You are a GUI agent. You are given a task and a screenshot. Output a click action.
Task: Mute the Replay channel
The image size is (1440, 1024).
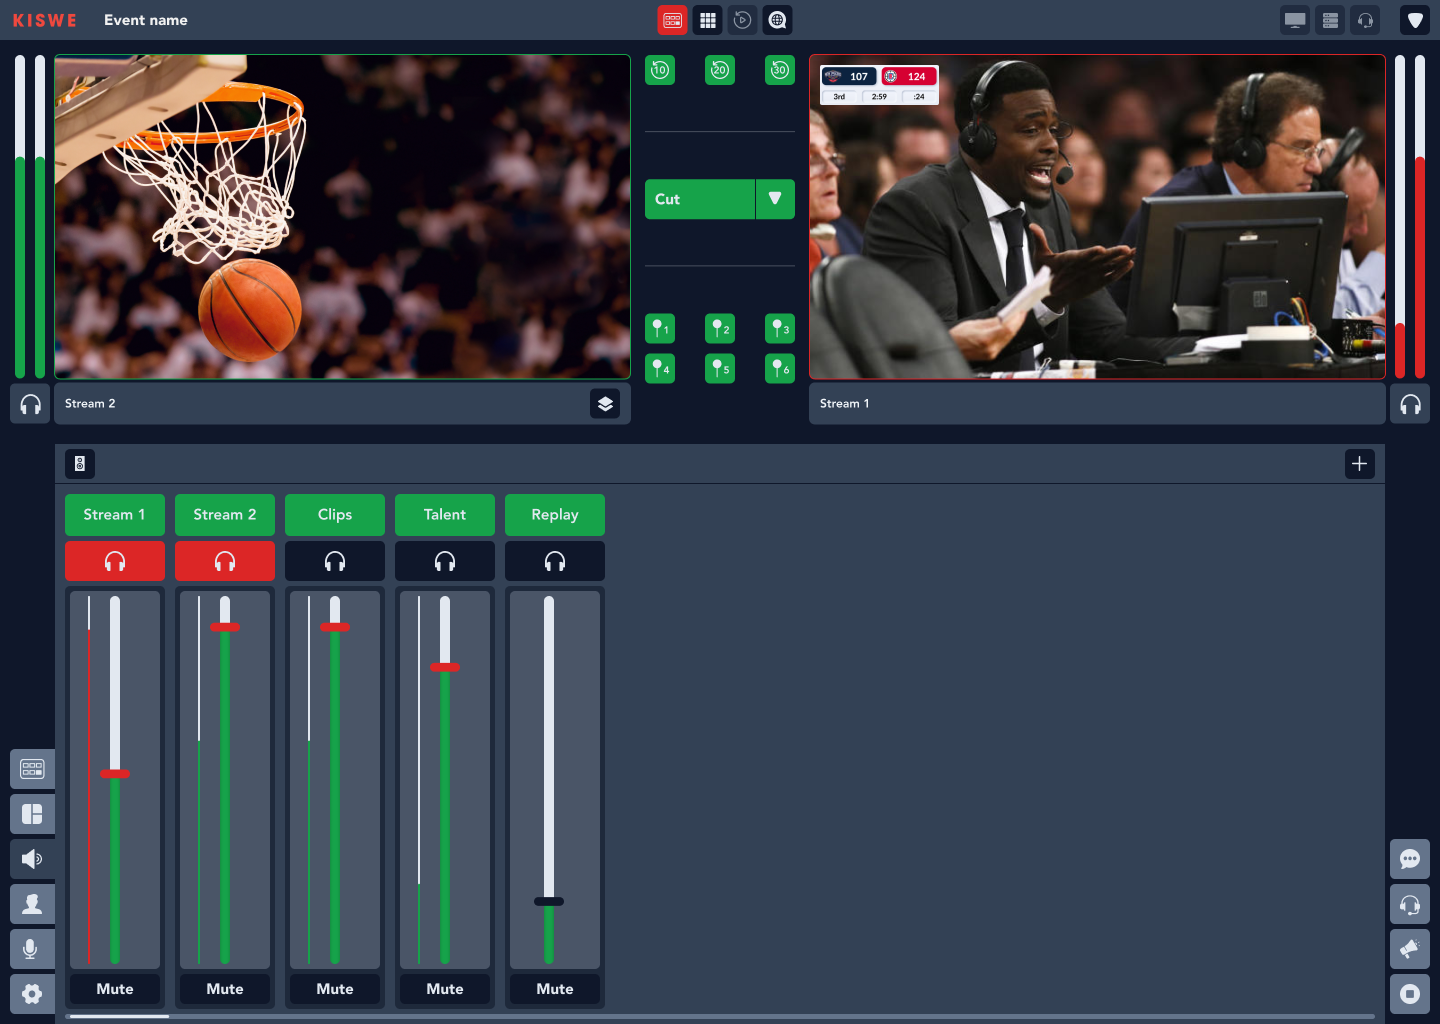point(555,989)
